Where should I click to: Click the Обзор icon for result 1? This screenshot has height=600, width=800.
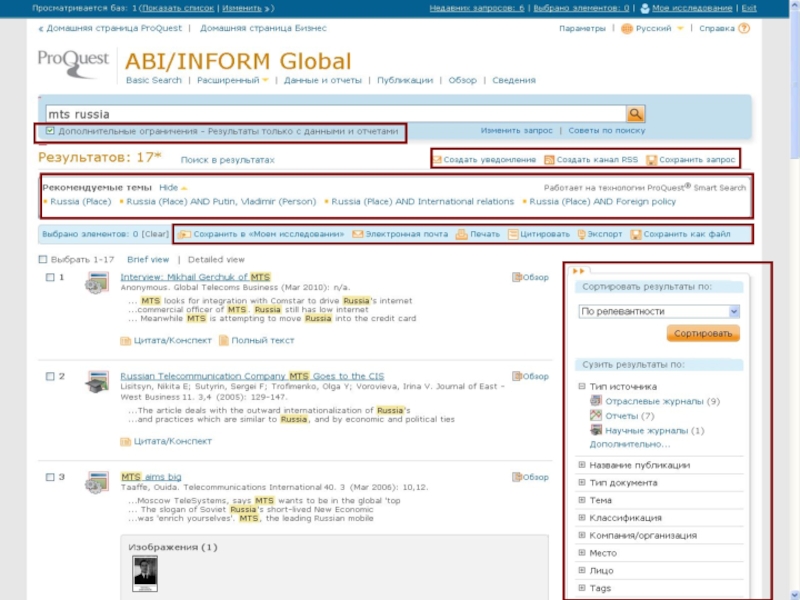(x=517, y=277)
